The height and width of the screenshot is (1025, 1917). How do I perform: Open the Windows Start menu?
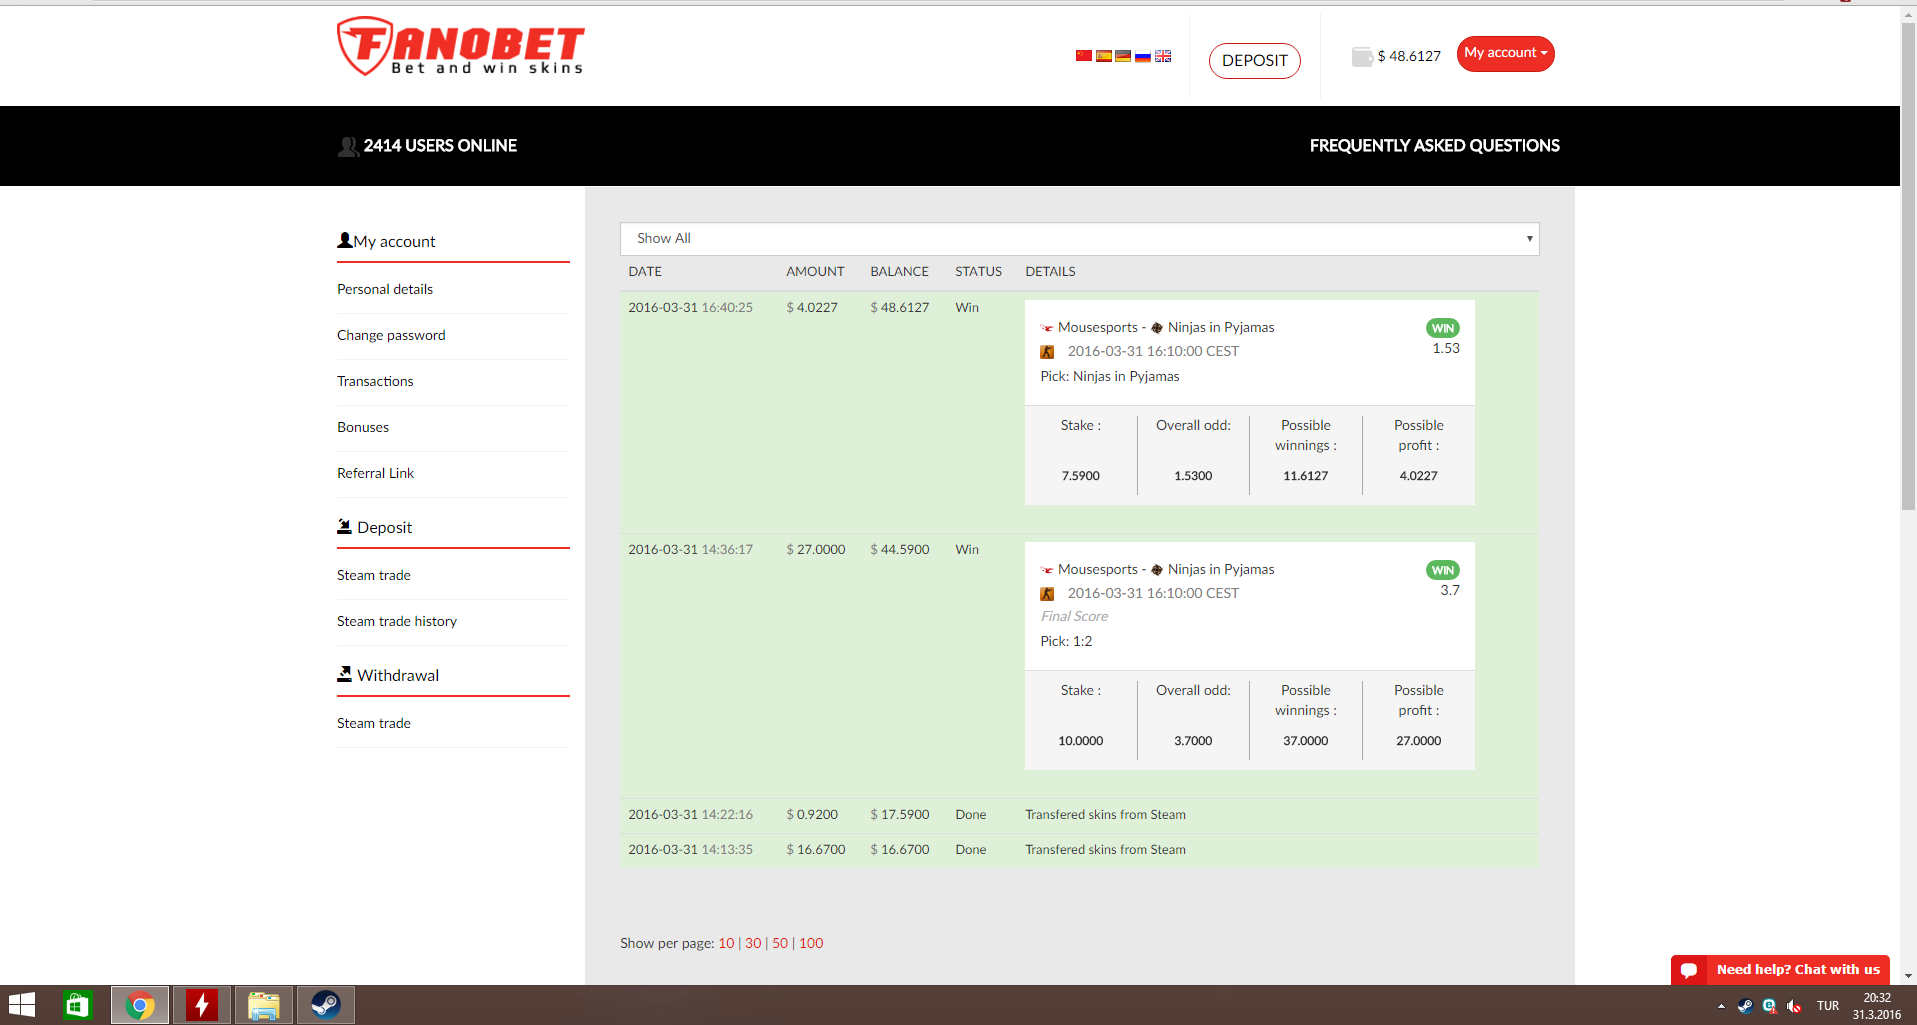[x=22, y=1005]
